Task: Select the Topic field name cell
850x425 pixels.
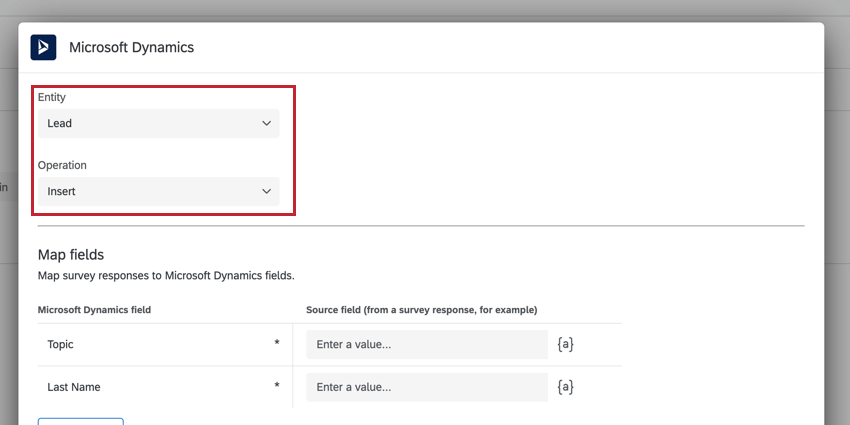Action: 165,344
